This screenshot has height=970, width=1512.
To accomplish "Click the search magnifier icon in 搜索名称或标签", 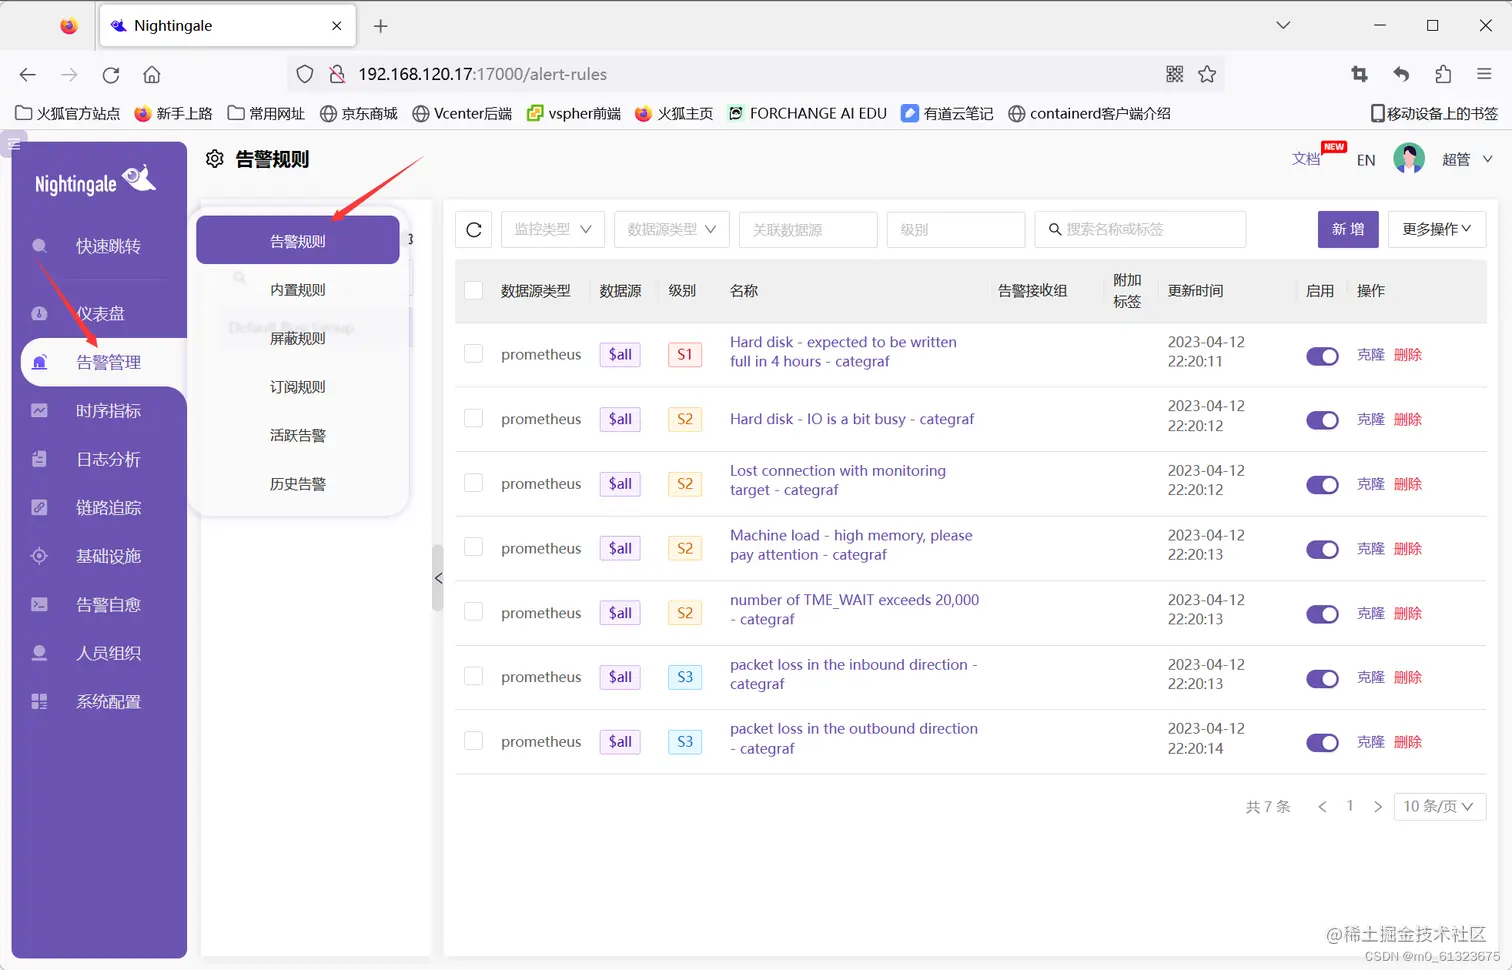I will [x=1055, y=230].
